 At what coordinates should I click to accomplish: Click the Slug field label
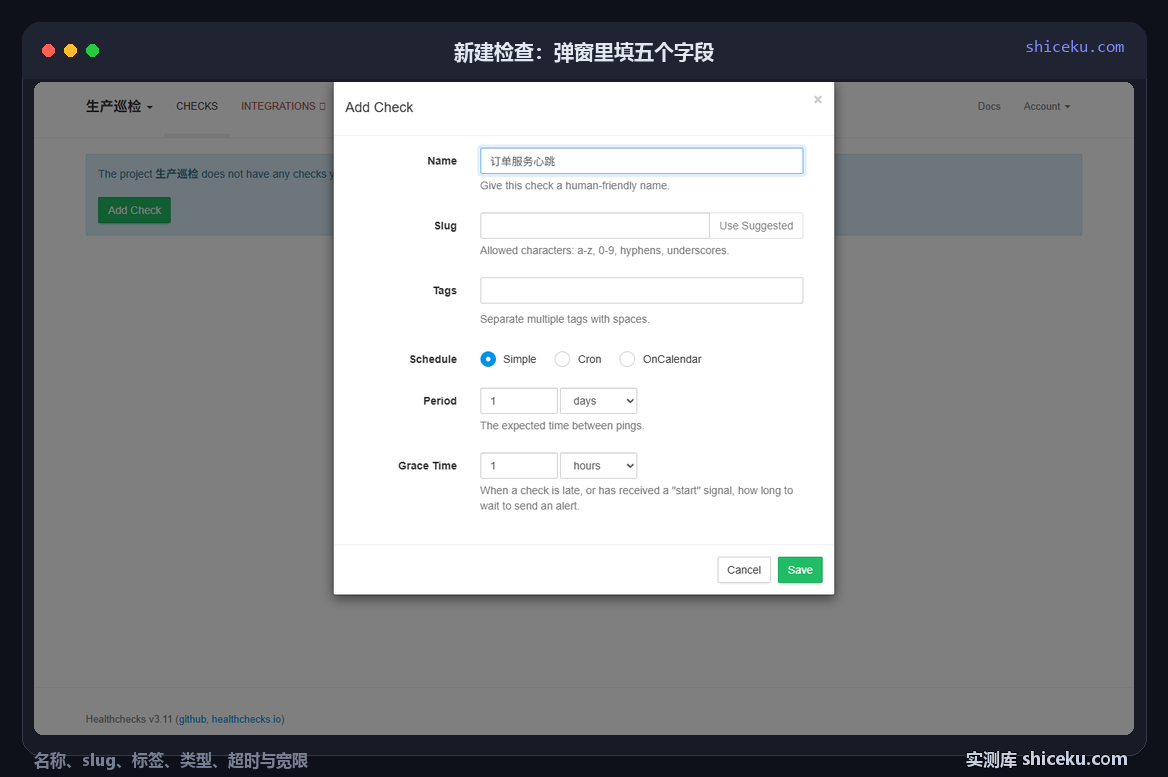[x=445, y=226]
